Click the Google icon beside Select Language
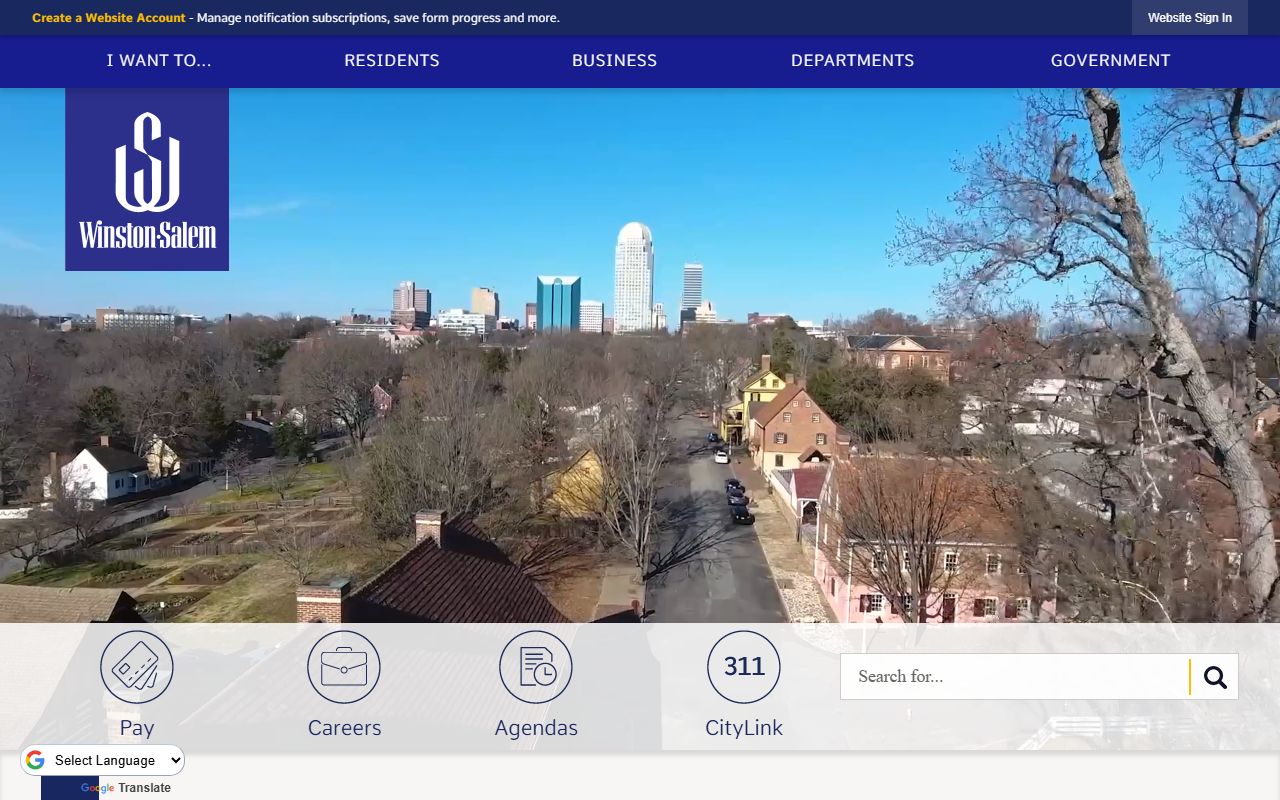 (35, 760)
